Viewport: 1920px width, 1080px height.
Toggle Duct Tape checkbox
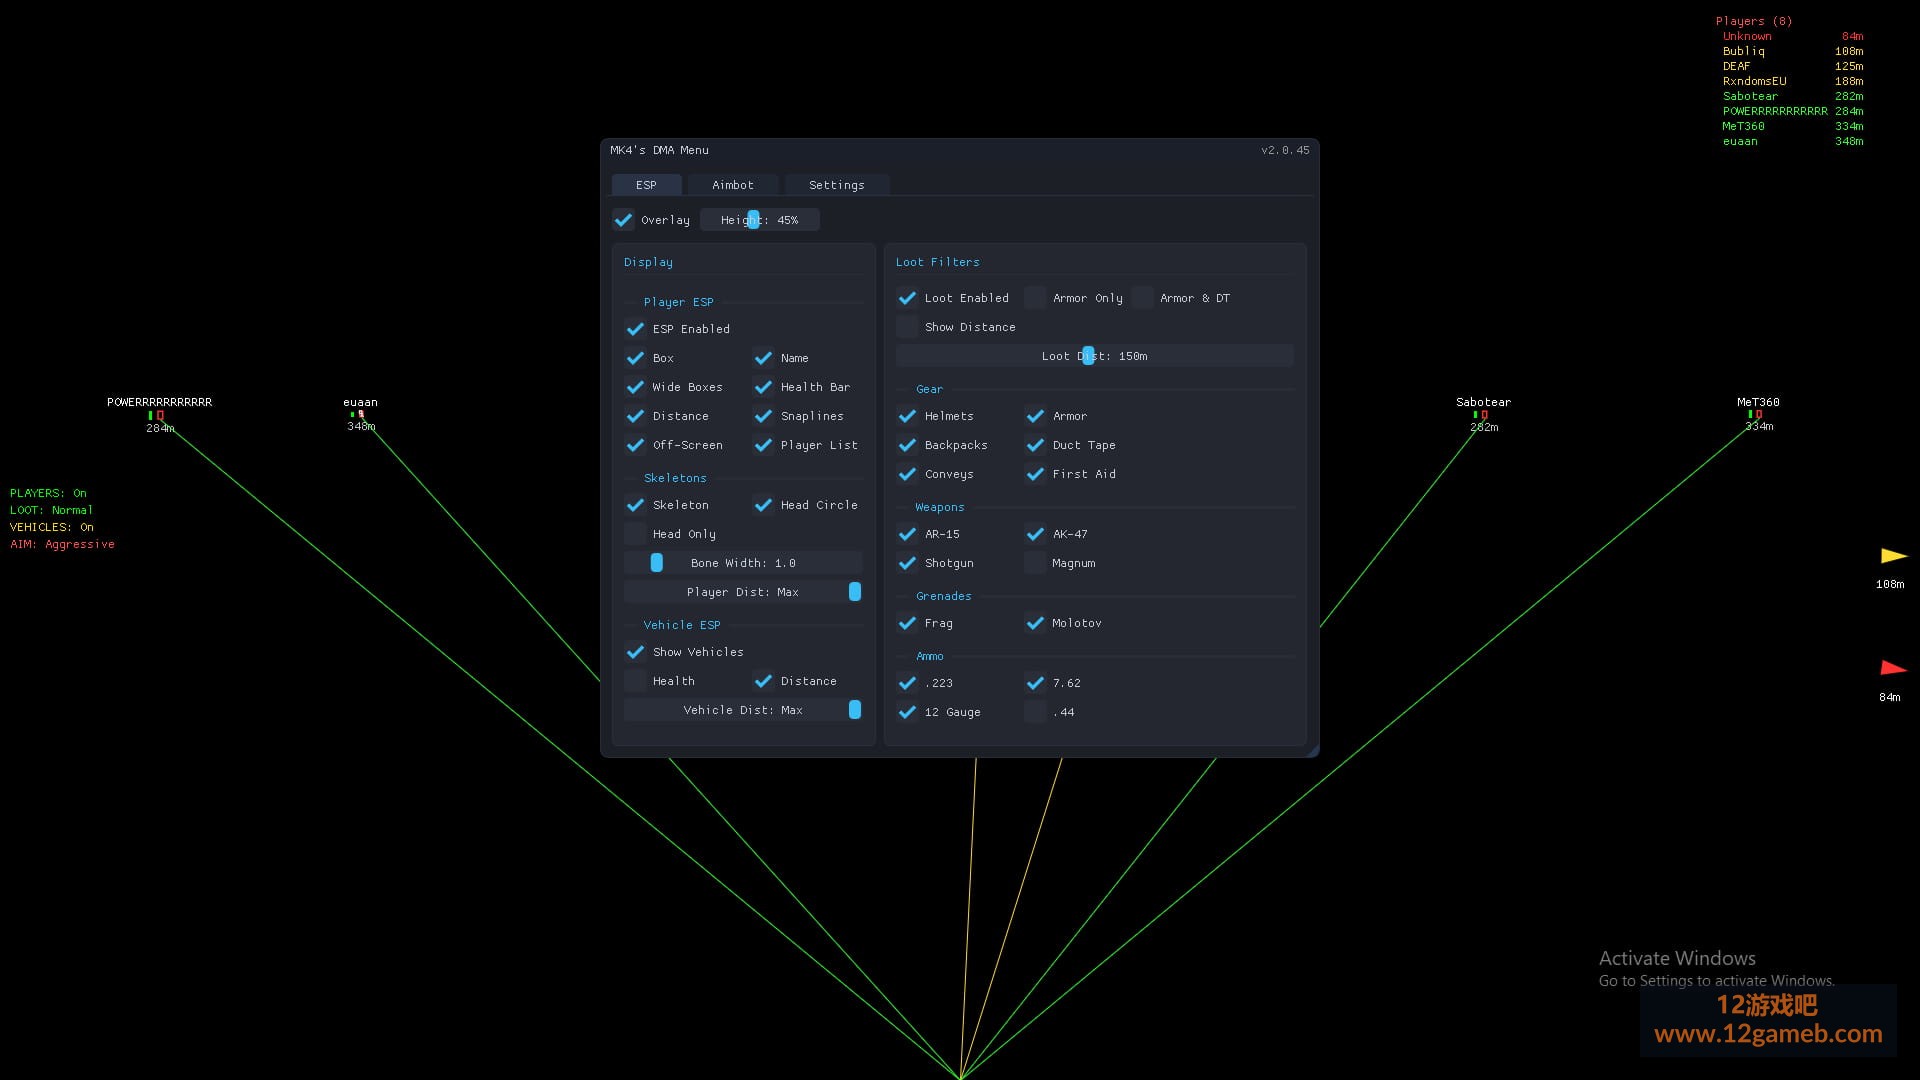(1035, 445)
